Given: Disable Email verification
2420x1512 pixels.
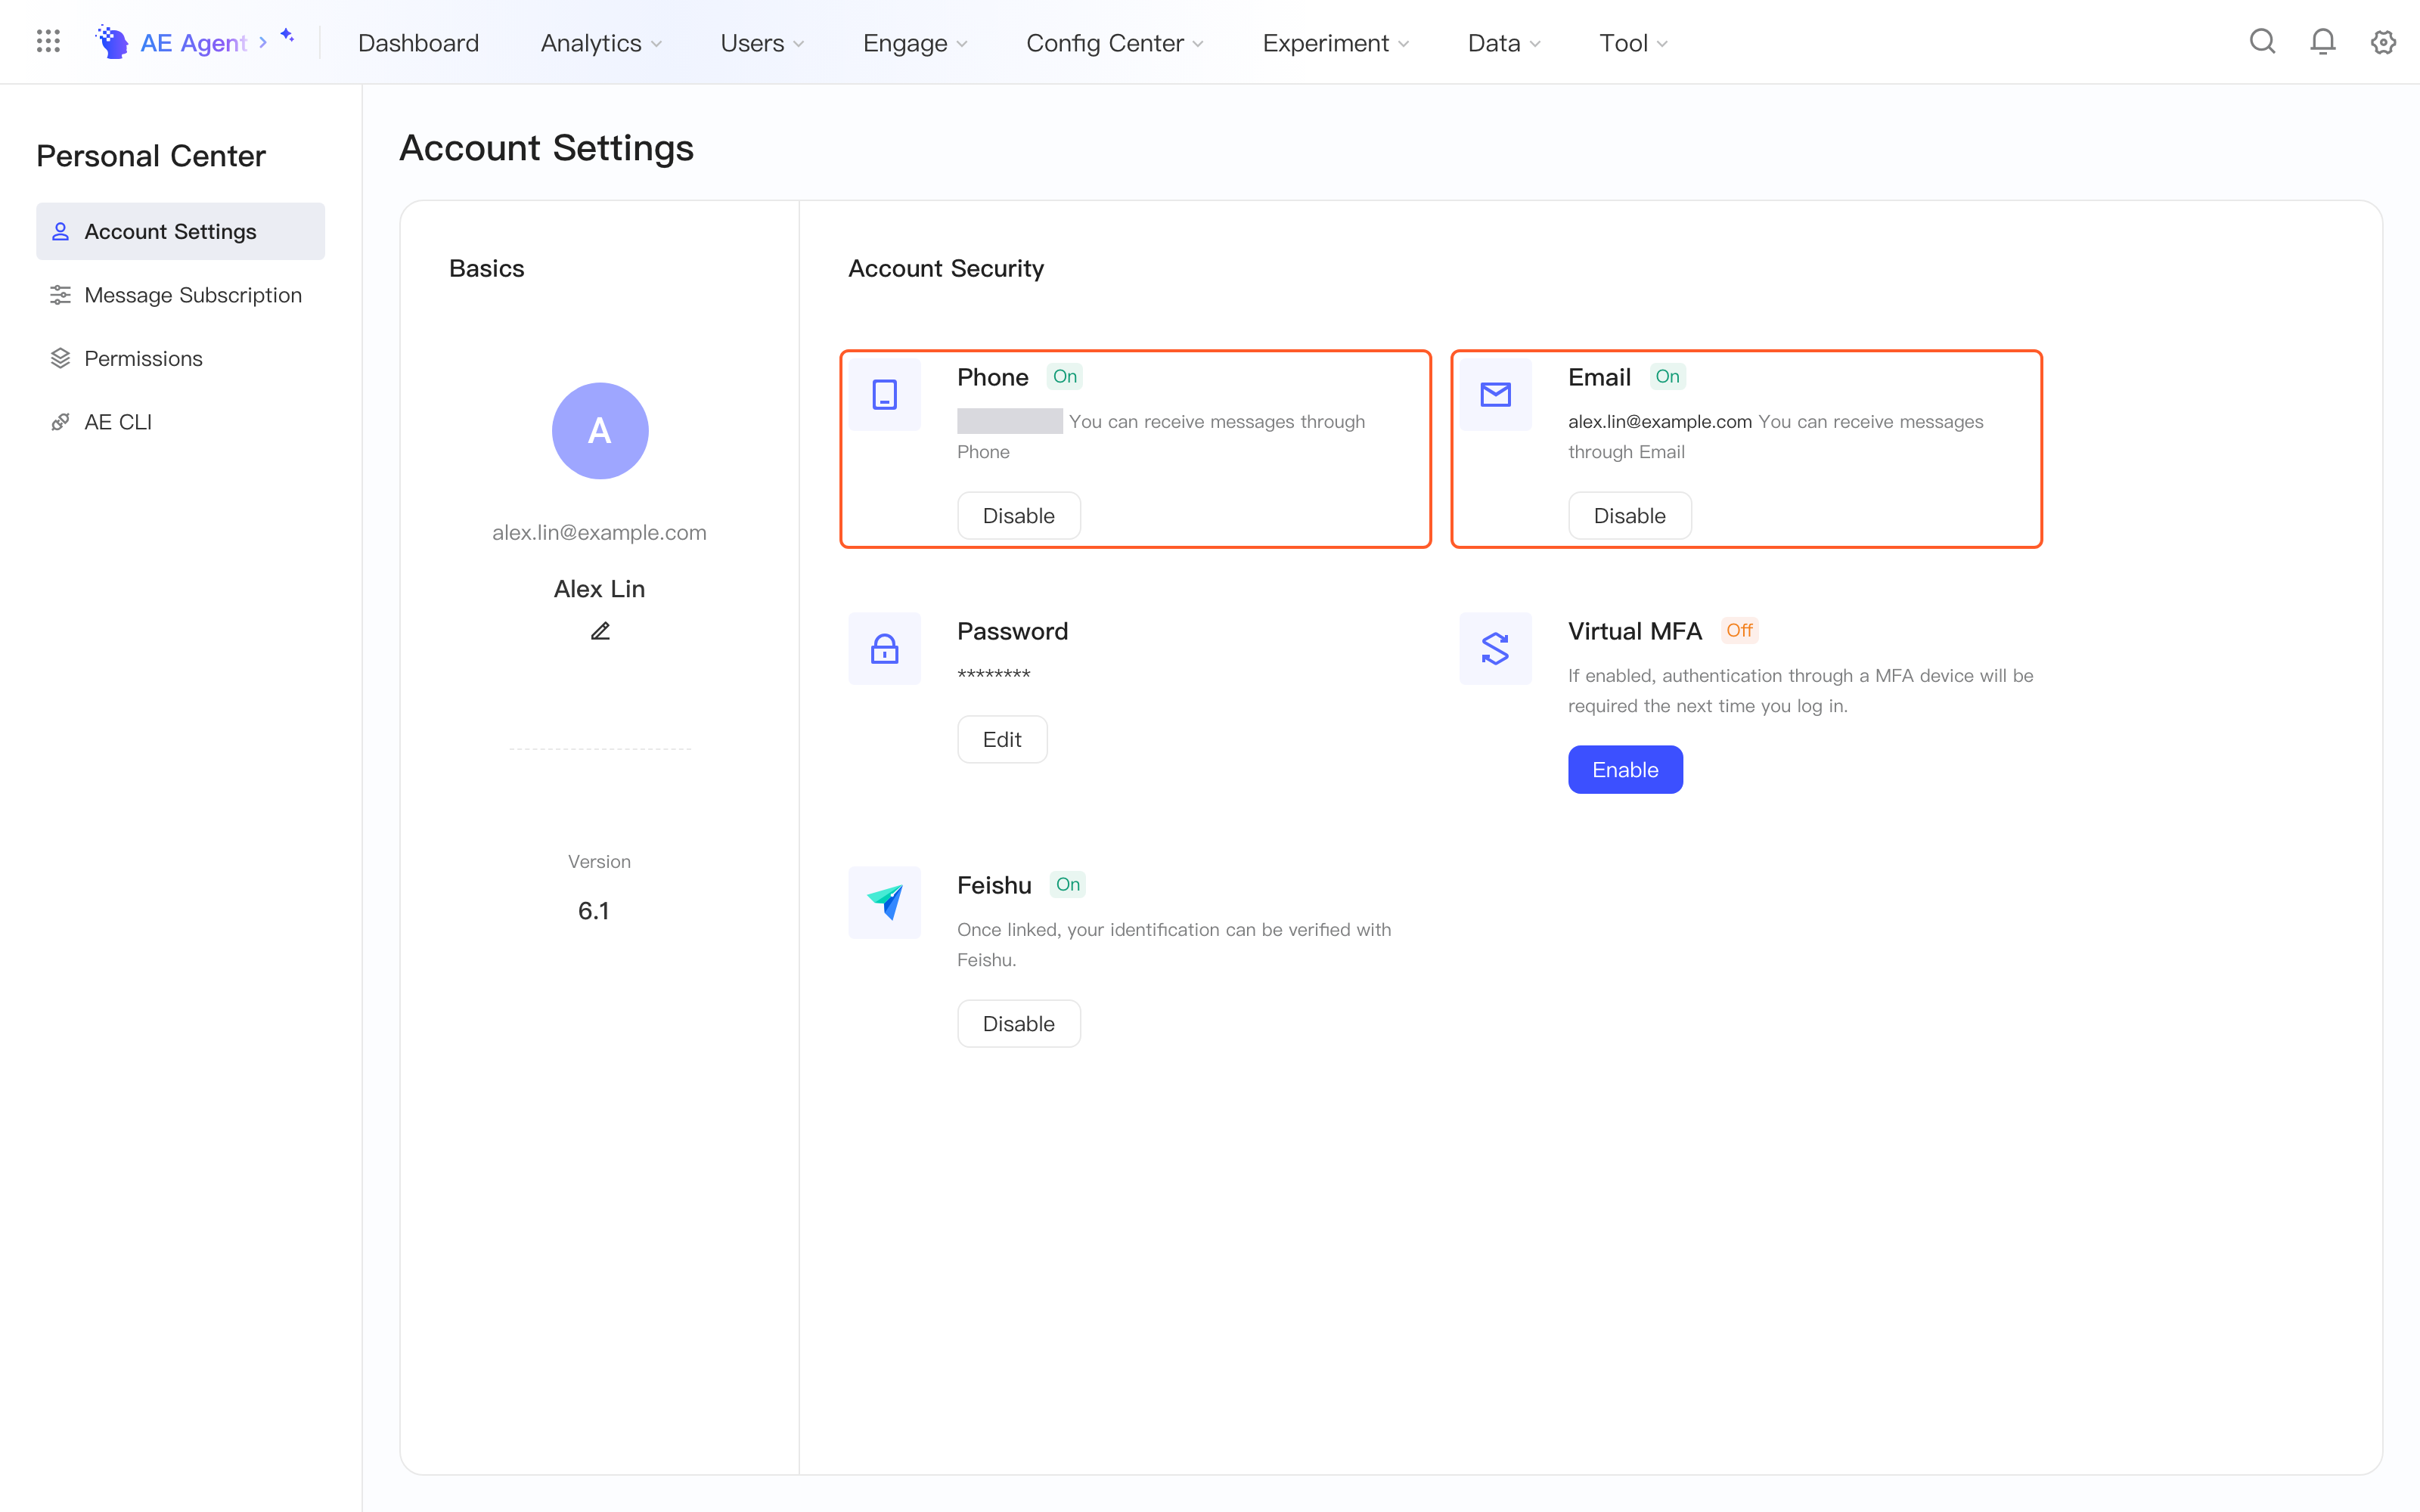Looking at the screenshot, I should pyautogui.click(x=1629, y=516).
